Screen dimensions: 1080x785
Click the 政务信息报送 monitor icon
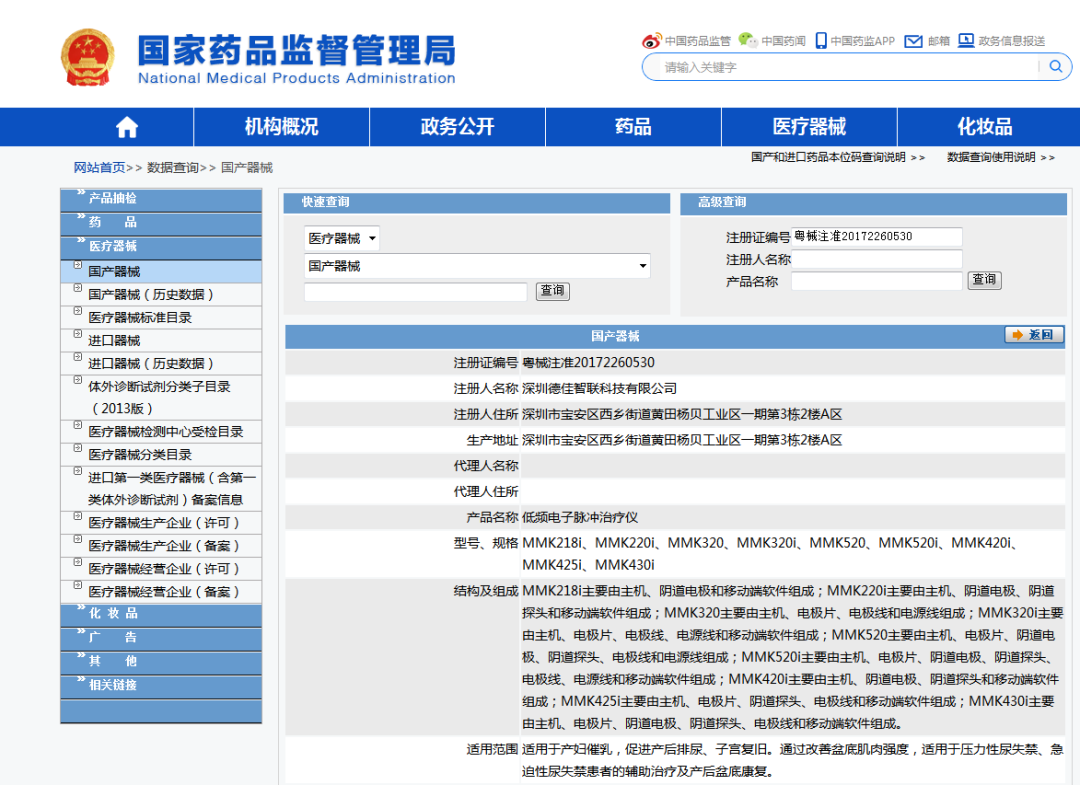[x=965, y=41]
